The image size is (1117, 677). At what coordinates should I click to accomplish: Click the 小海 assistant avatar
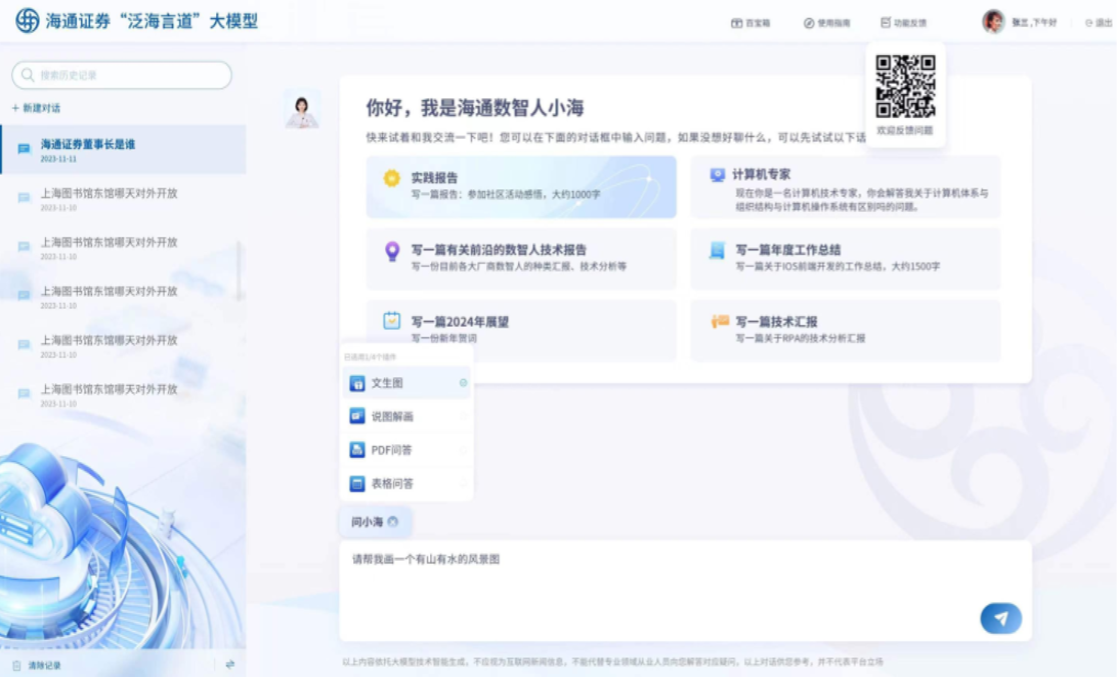[302, 110]
